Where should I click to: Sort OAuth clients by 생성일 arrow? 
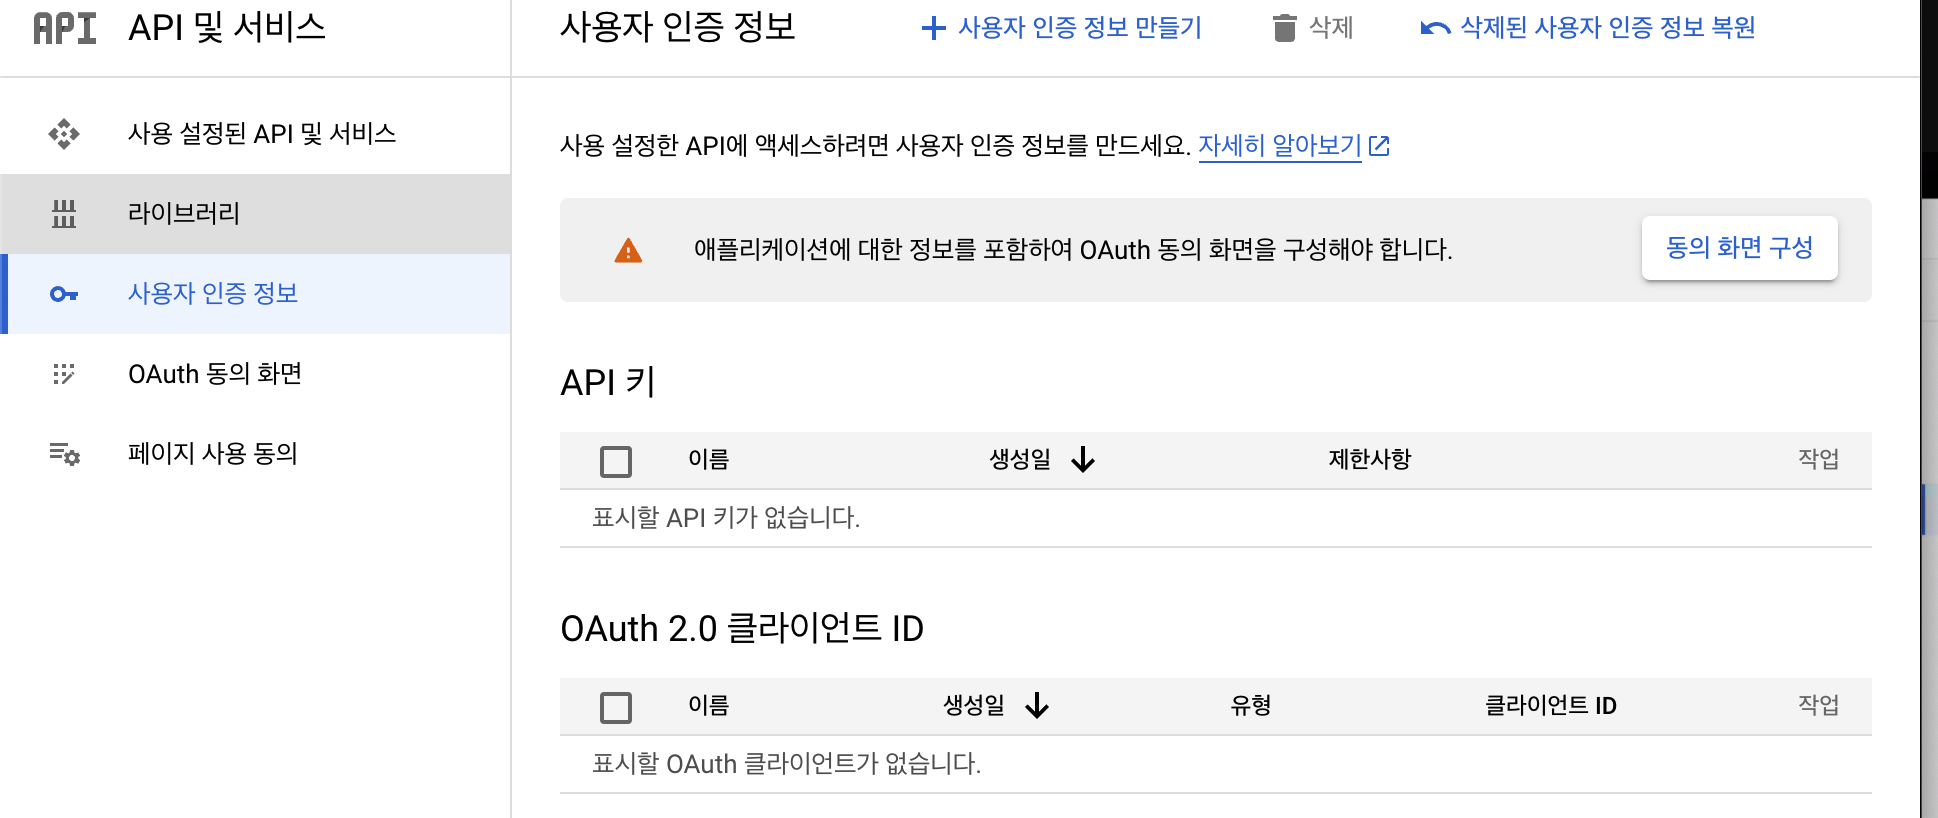point(1037,706)
